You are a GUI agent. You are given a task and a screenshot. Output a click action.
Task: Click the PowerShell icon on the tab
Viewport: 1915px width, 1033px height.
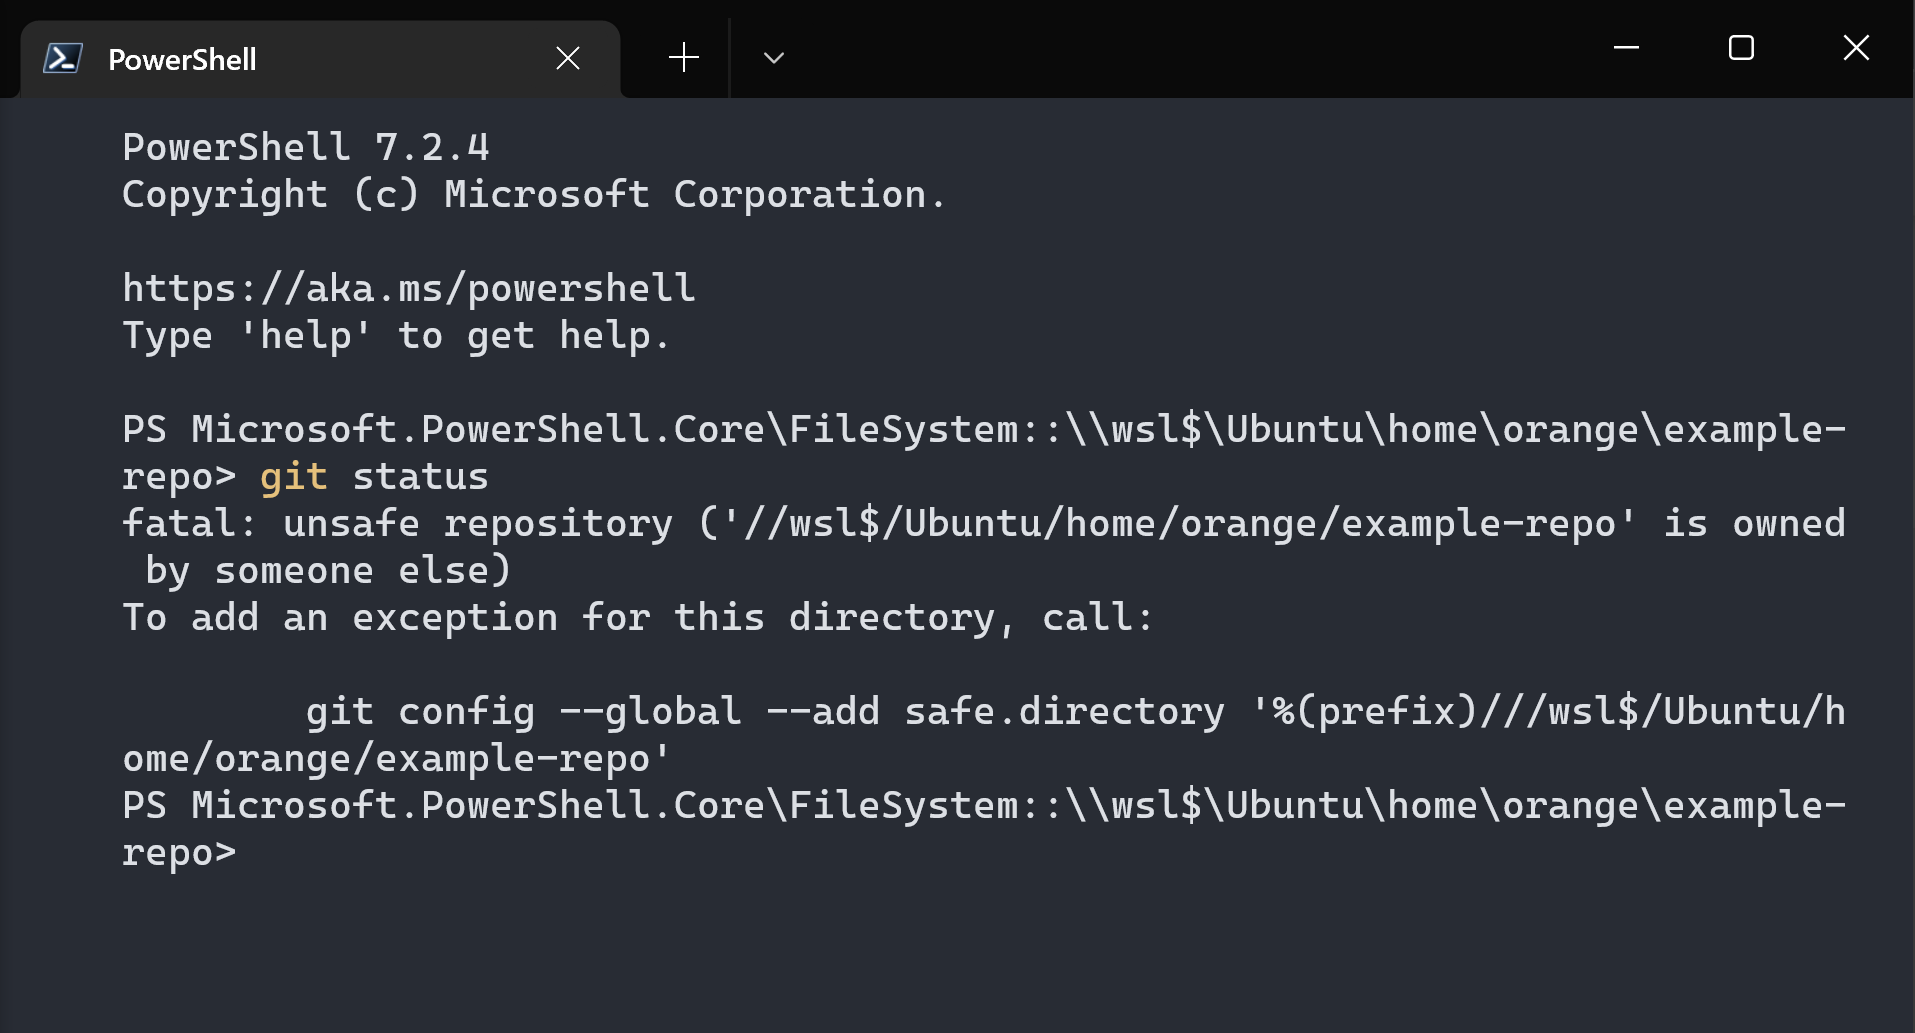(61, 59)
